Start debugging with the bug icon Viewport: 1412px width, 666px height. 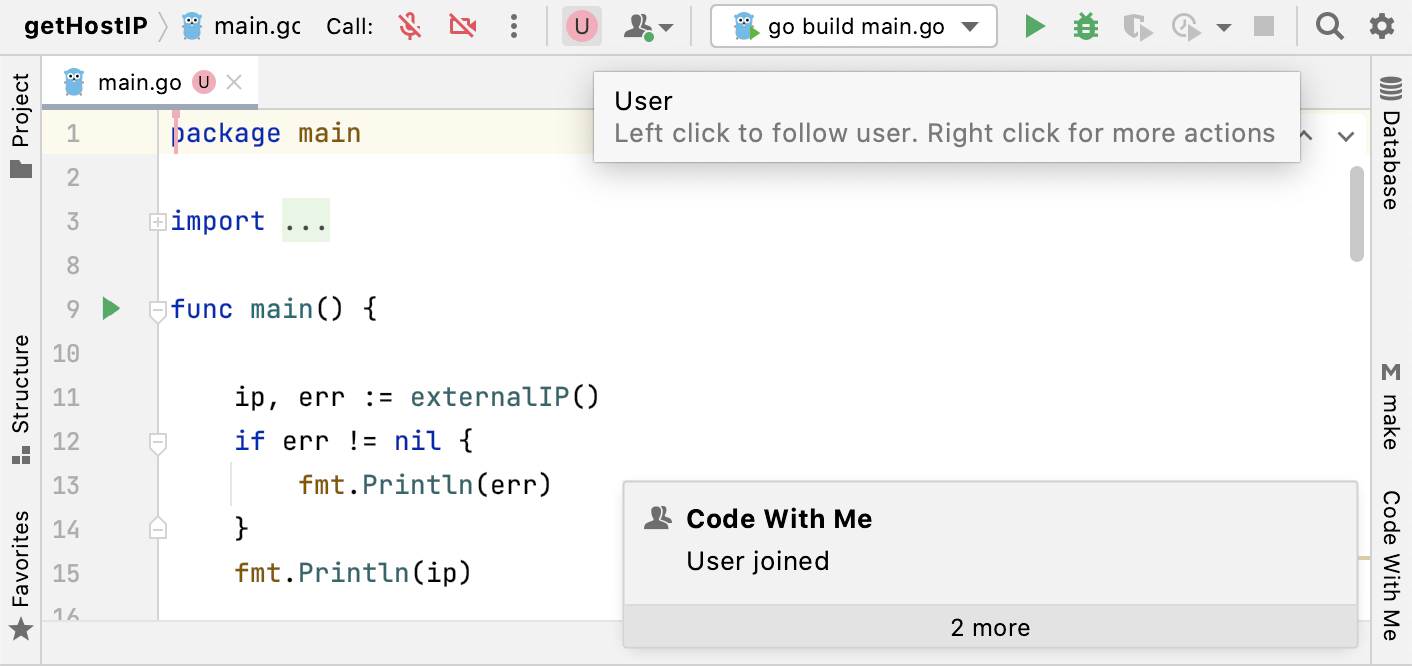coord(1085,27)
